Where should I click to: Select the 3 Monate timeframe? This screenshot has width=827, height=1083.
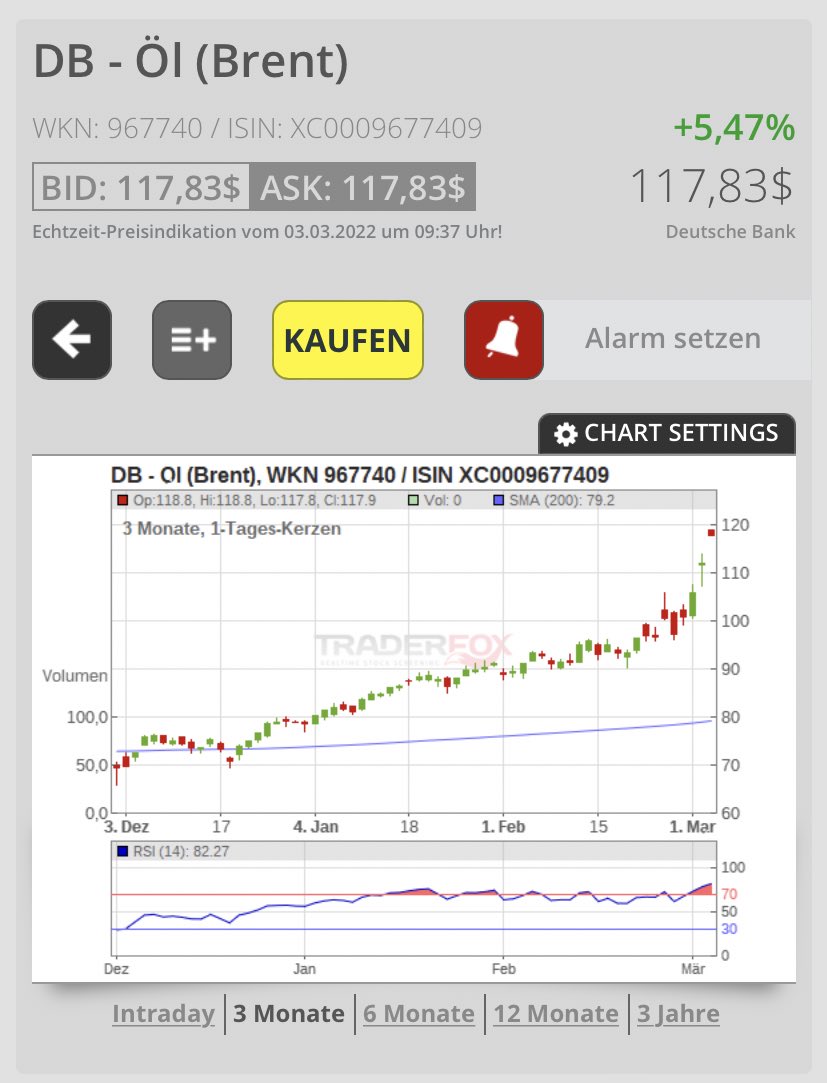pyautogui.click(x=289, y=1013)
